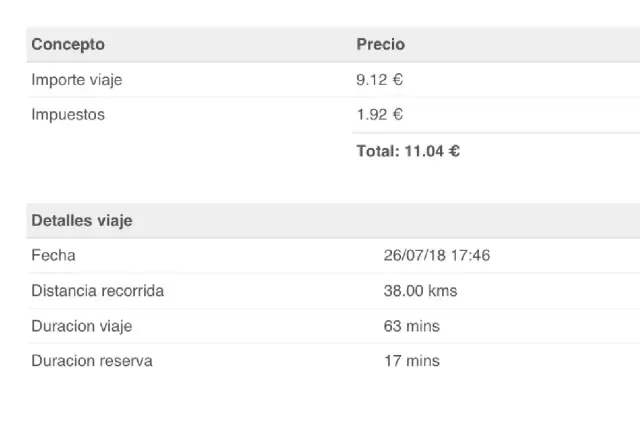Click the 38.00 kms distance value
Viewport: 640px width, 427px height.
click(x=420, y=291)
